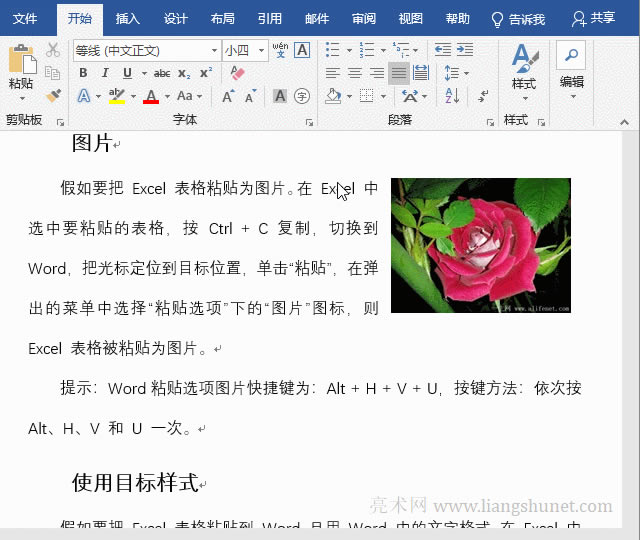Toggle bold formatting
The width and height of the screenshot is (640, 540).
click(x=83, y=73)
